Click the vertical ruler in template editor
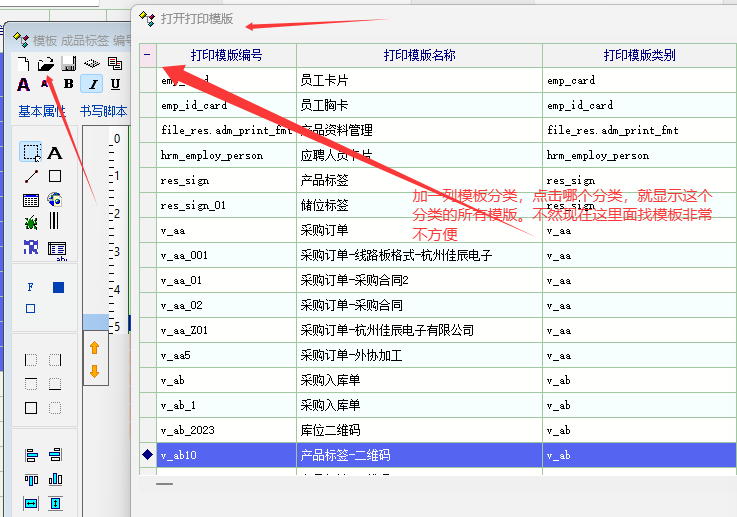Image resolution: width=737 pixels, height=517 pixels. point(116,230)
